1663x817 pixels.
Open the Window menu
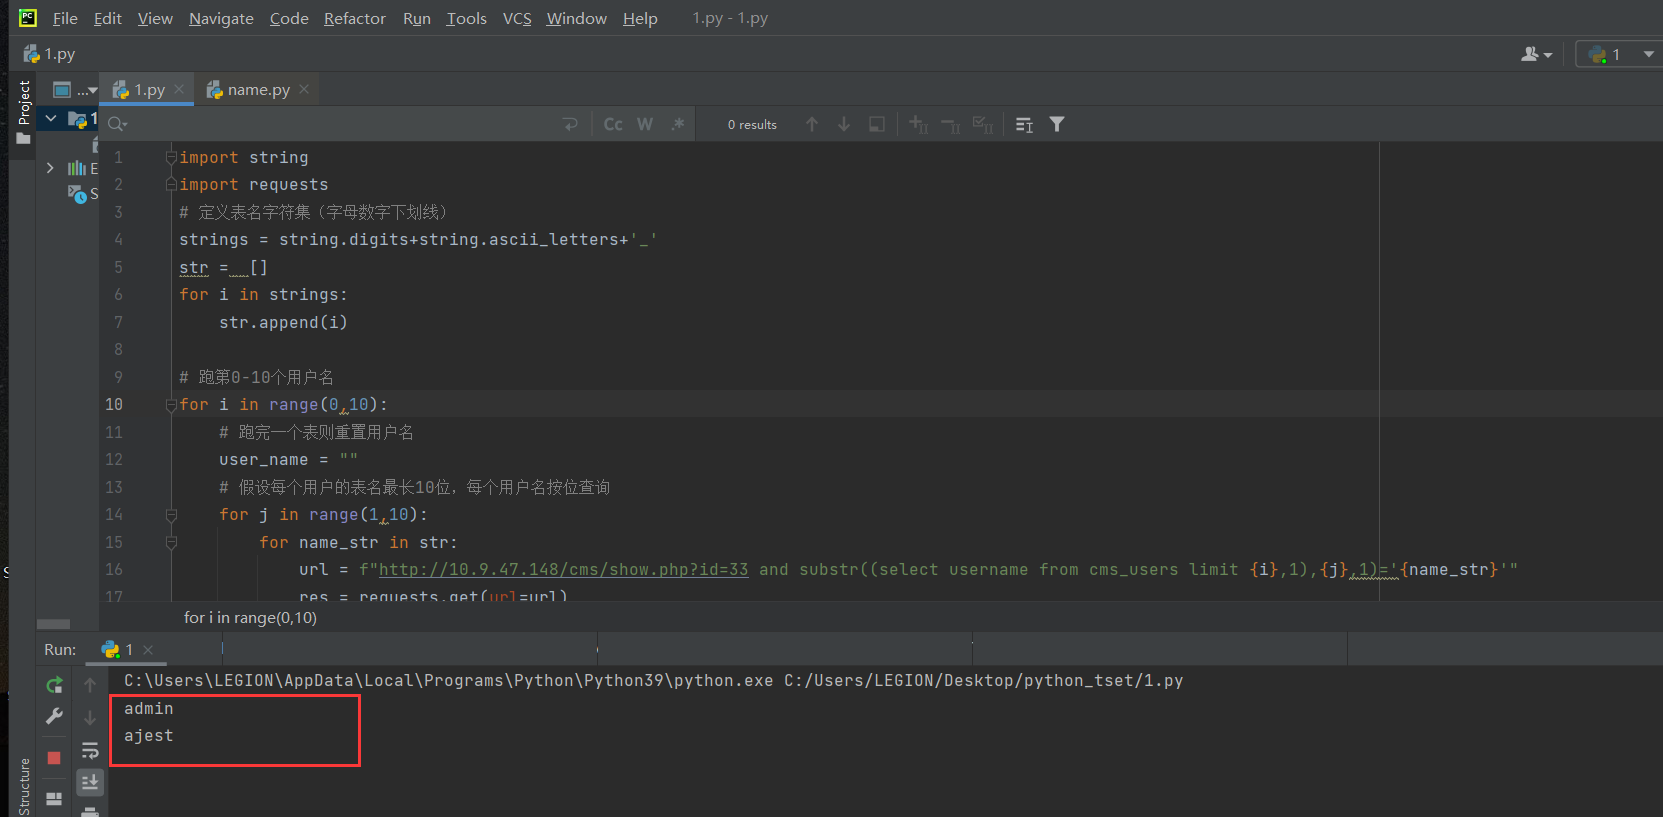(x=576, y=18)
